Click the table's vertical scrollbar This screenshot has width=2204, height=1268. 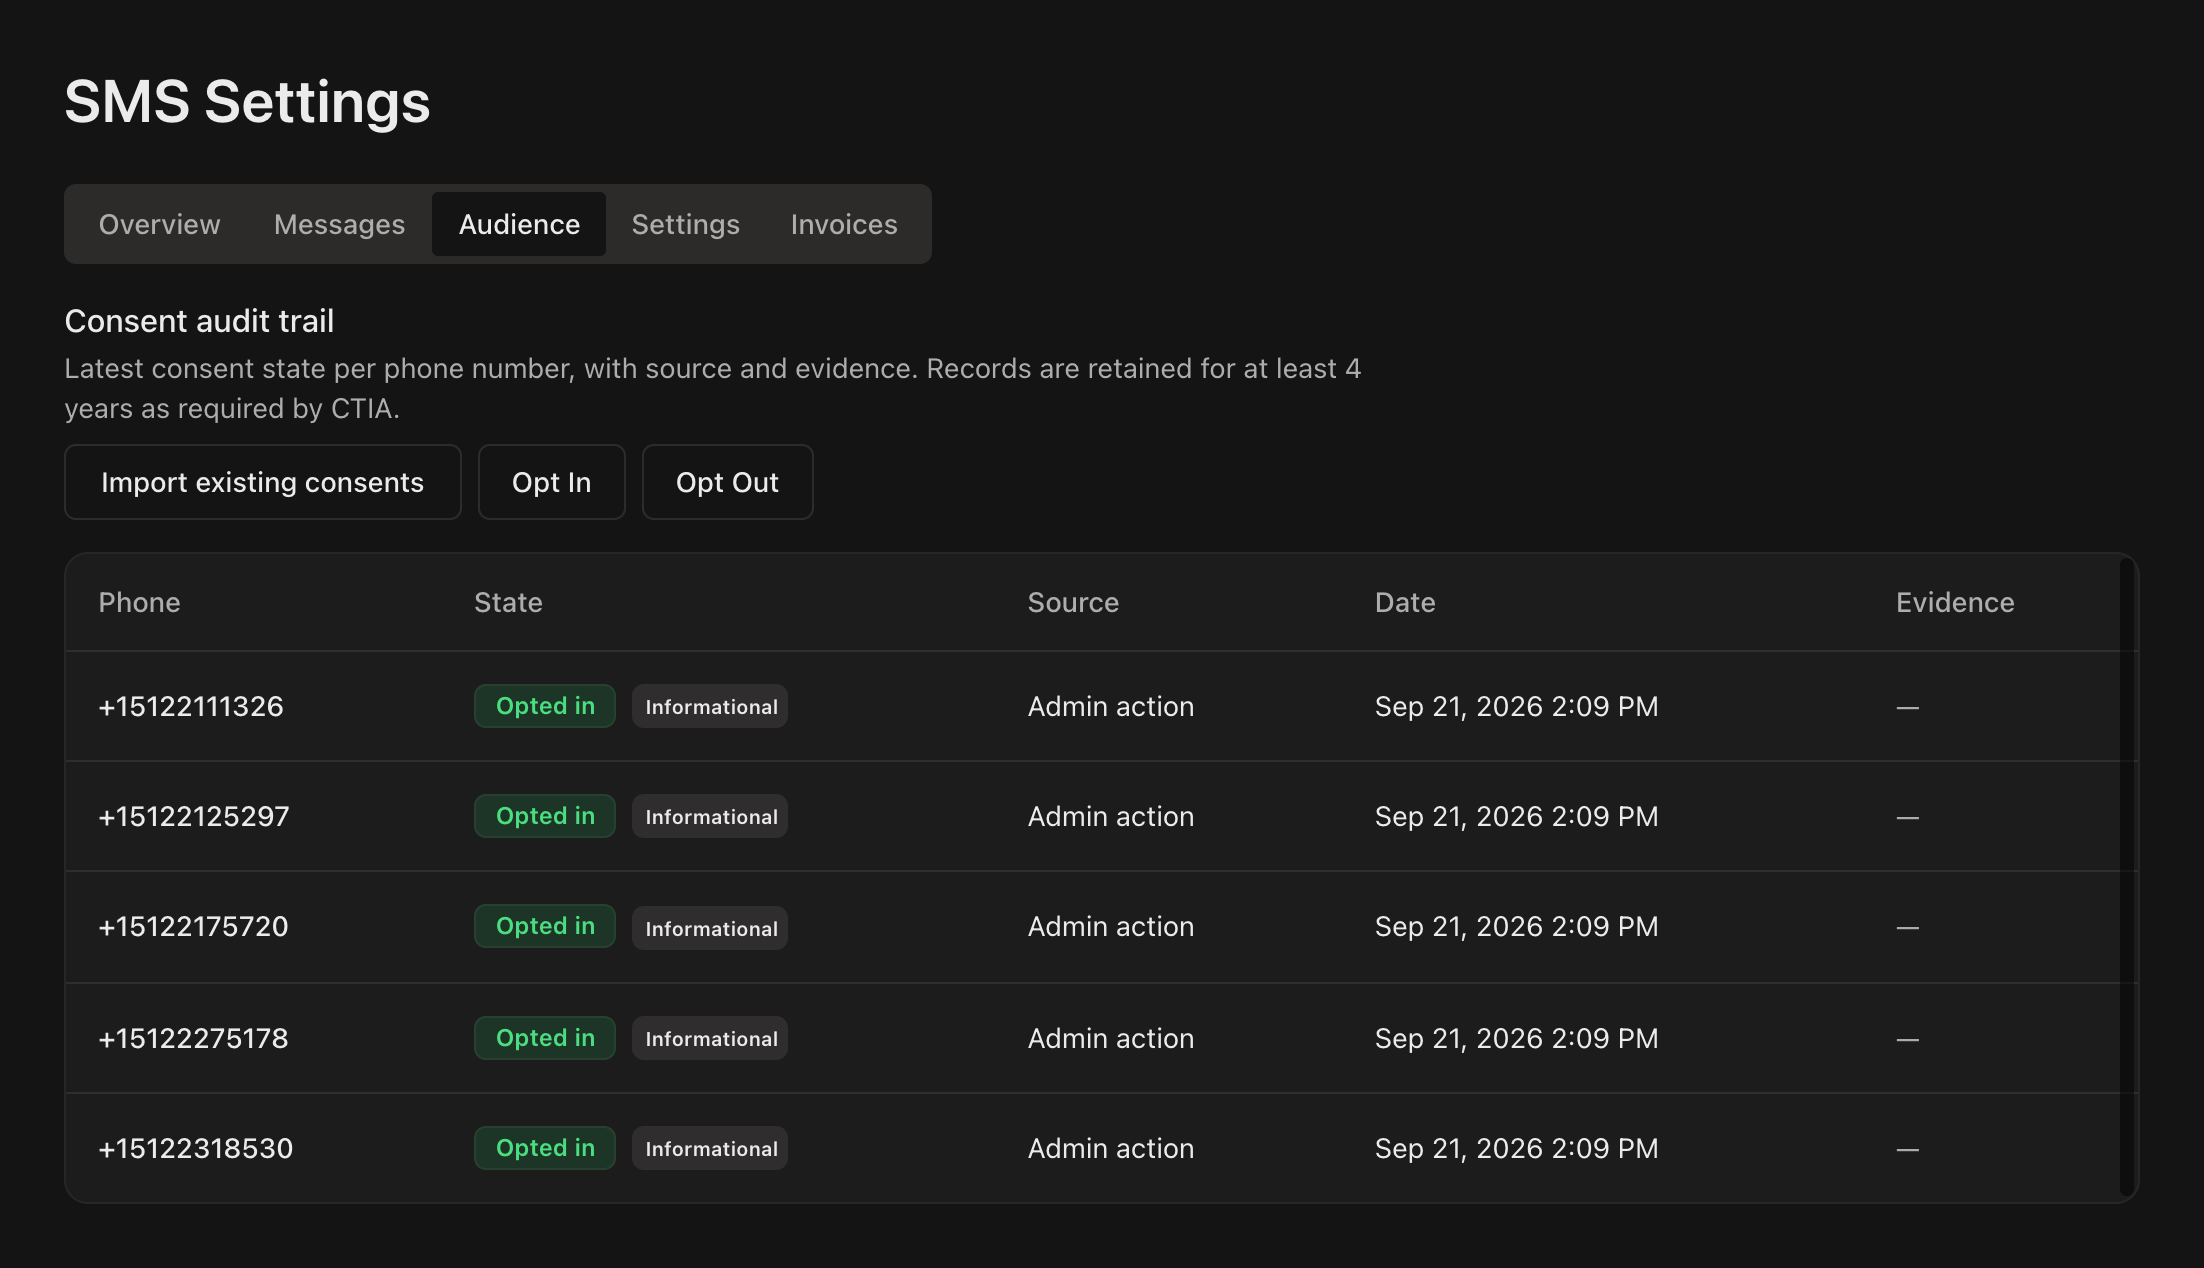(x=2127, y=877)
